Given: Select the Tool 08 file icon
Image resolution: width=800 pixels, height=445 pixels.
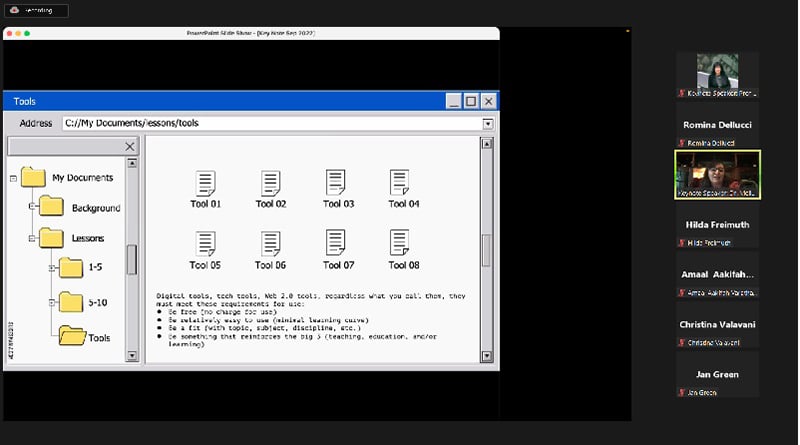Looking at the screenshot, I should pyautogui.click(x=399, y=243).
